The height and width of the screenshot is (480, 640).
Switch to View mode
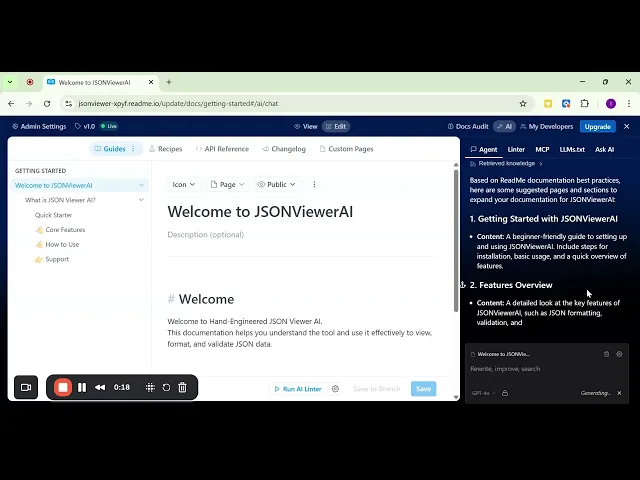(x=306, y=127)
